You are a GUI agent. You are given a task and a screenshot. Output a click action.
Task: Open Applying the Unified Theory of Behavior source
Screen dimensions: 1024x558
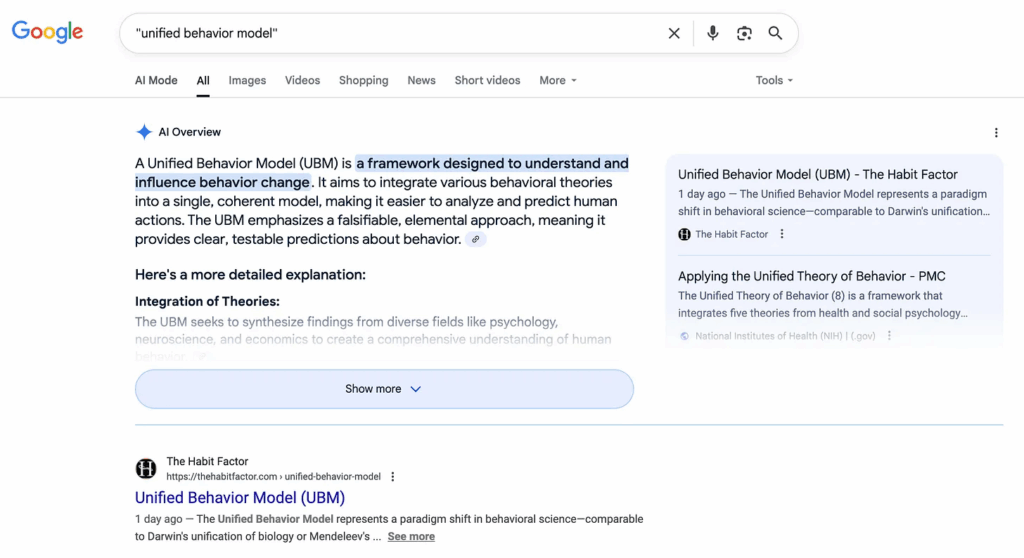(812, 276)
